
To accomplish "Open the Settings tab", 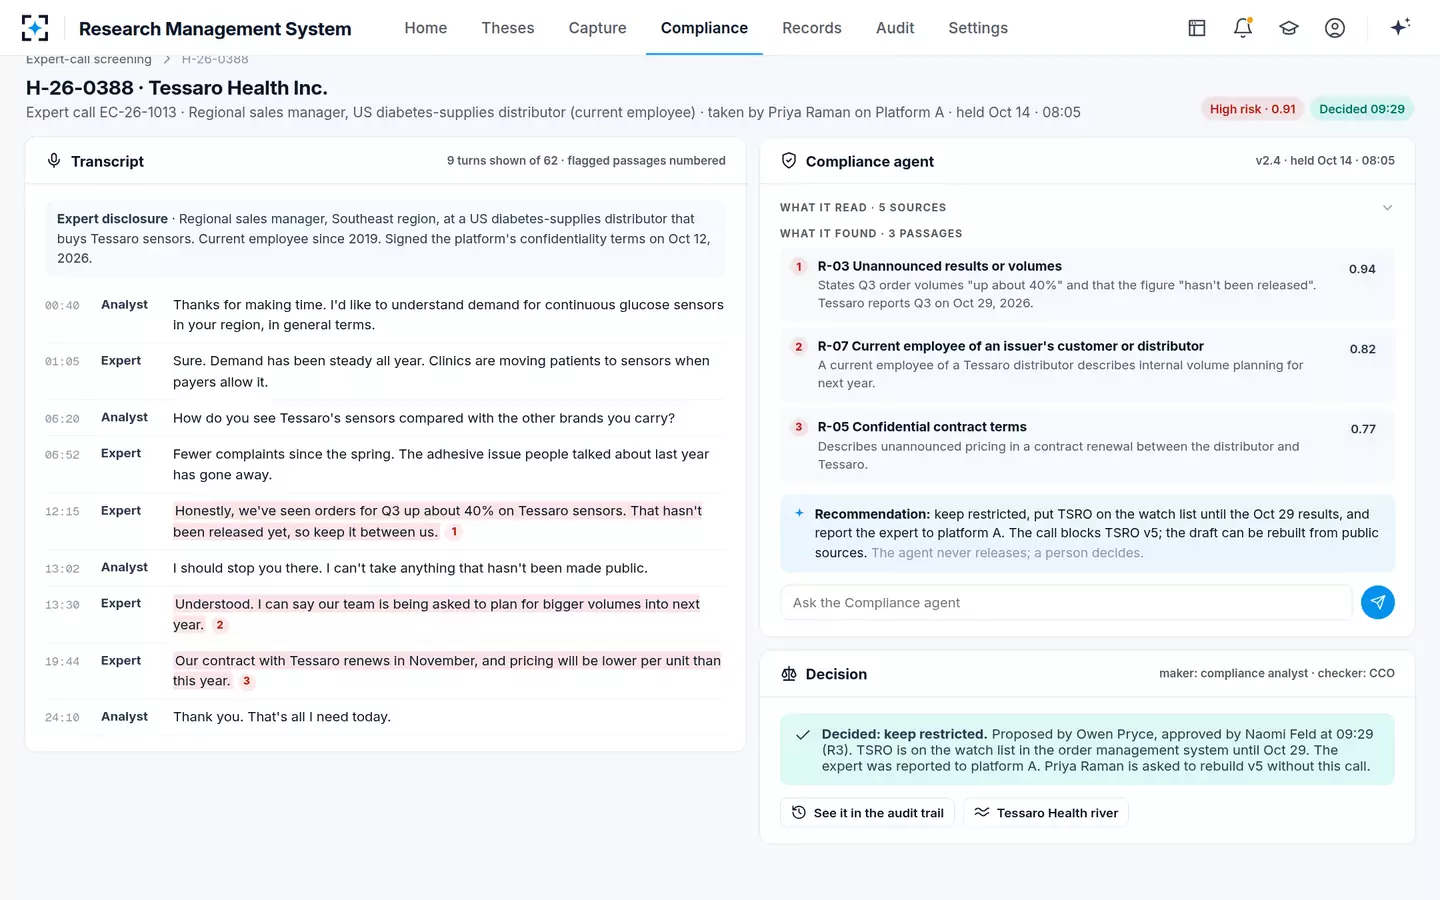I will (x=978, y=28).
